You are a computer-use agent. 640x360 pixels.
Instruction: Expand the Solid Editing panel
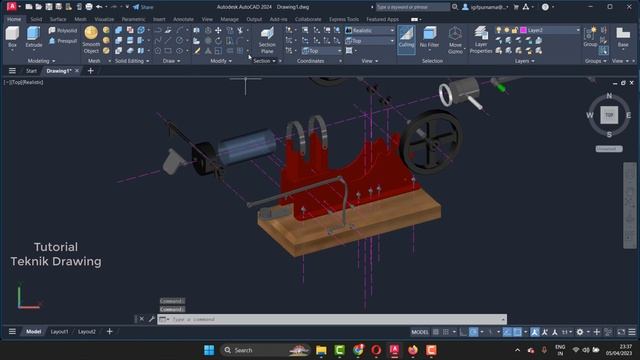tap(132, 61)
